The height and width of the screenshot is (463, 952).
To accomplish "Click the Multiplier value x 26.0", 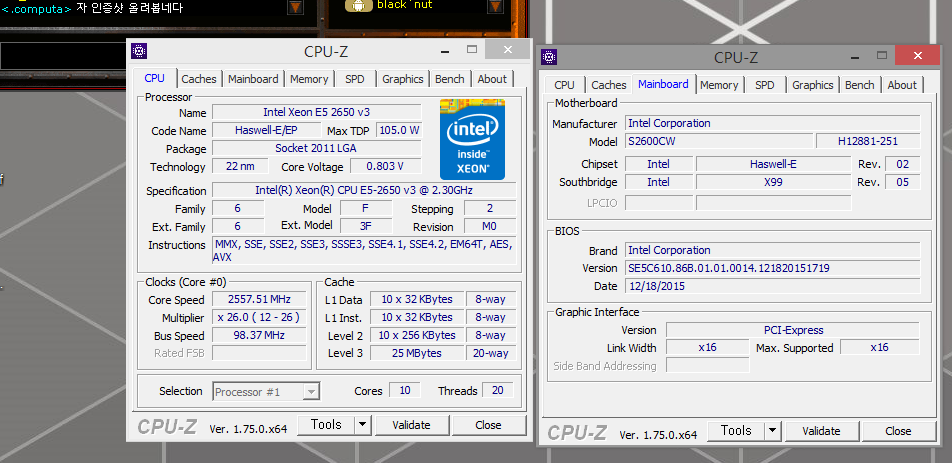I will tap(259, 317).
